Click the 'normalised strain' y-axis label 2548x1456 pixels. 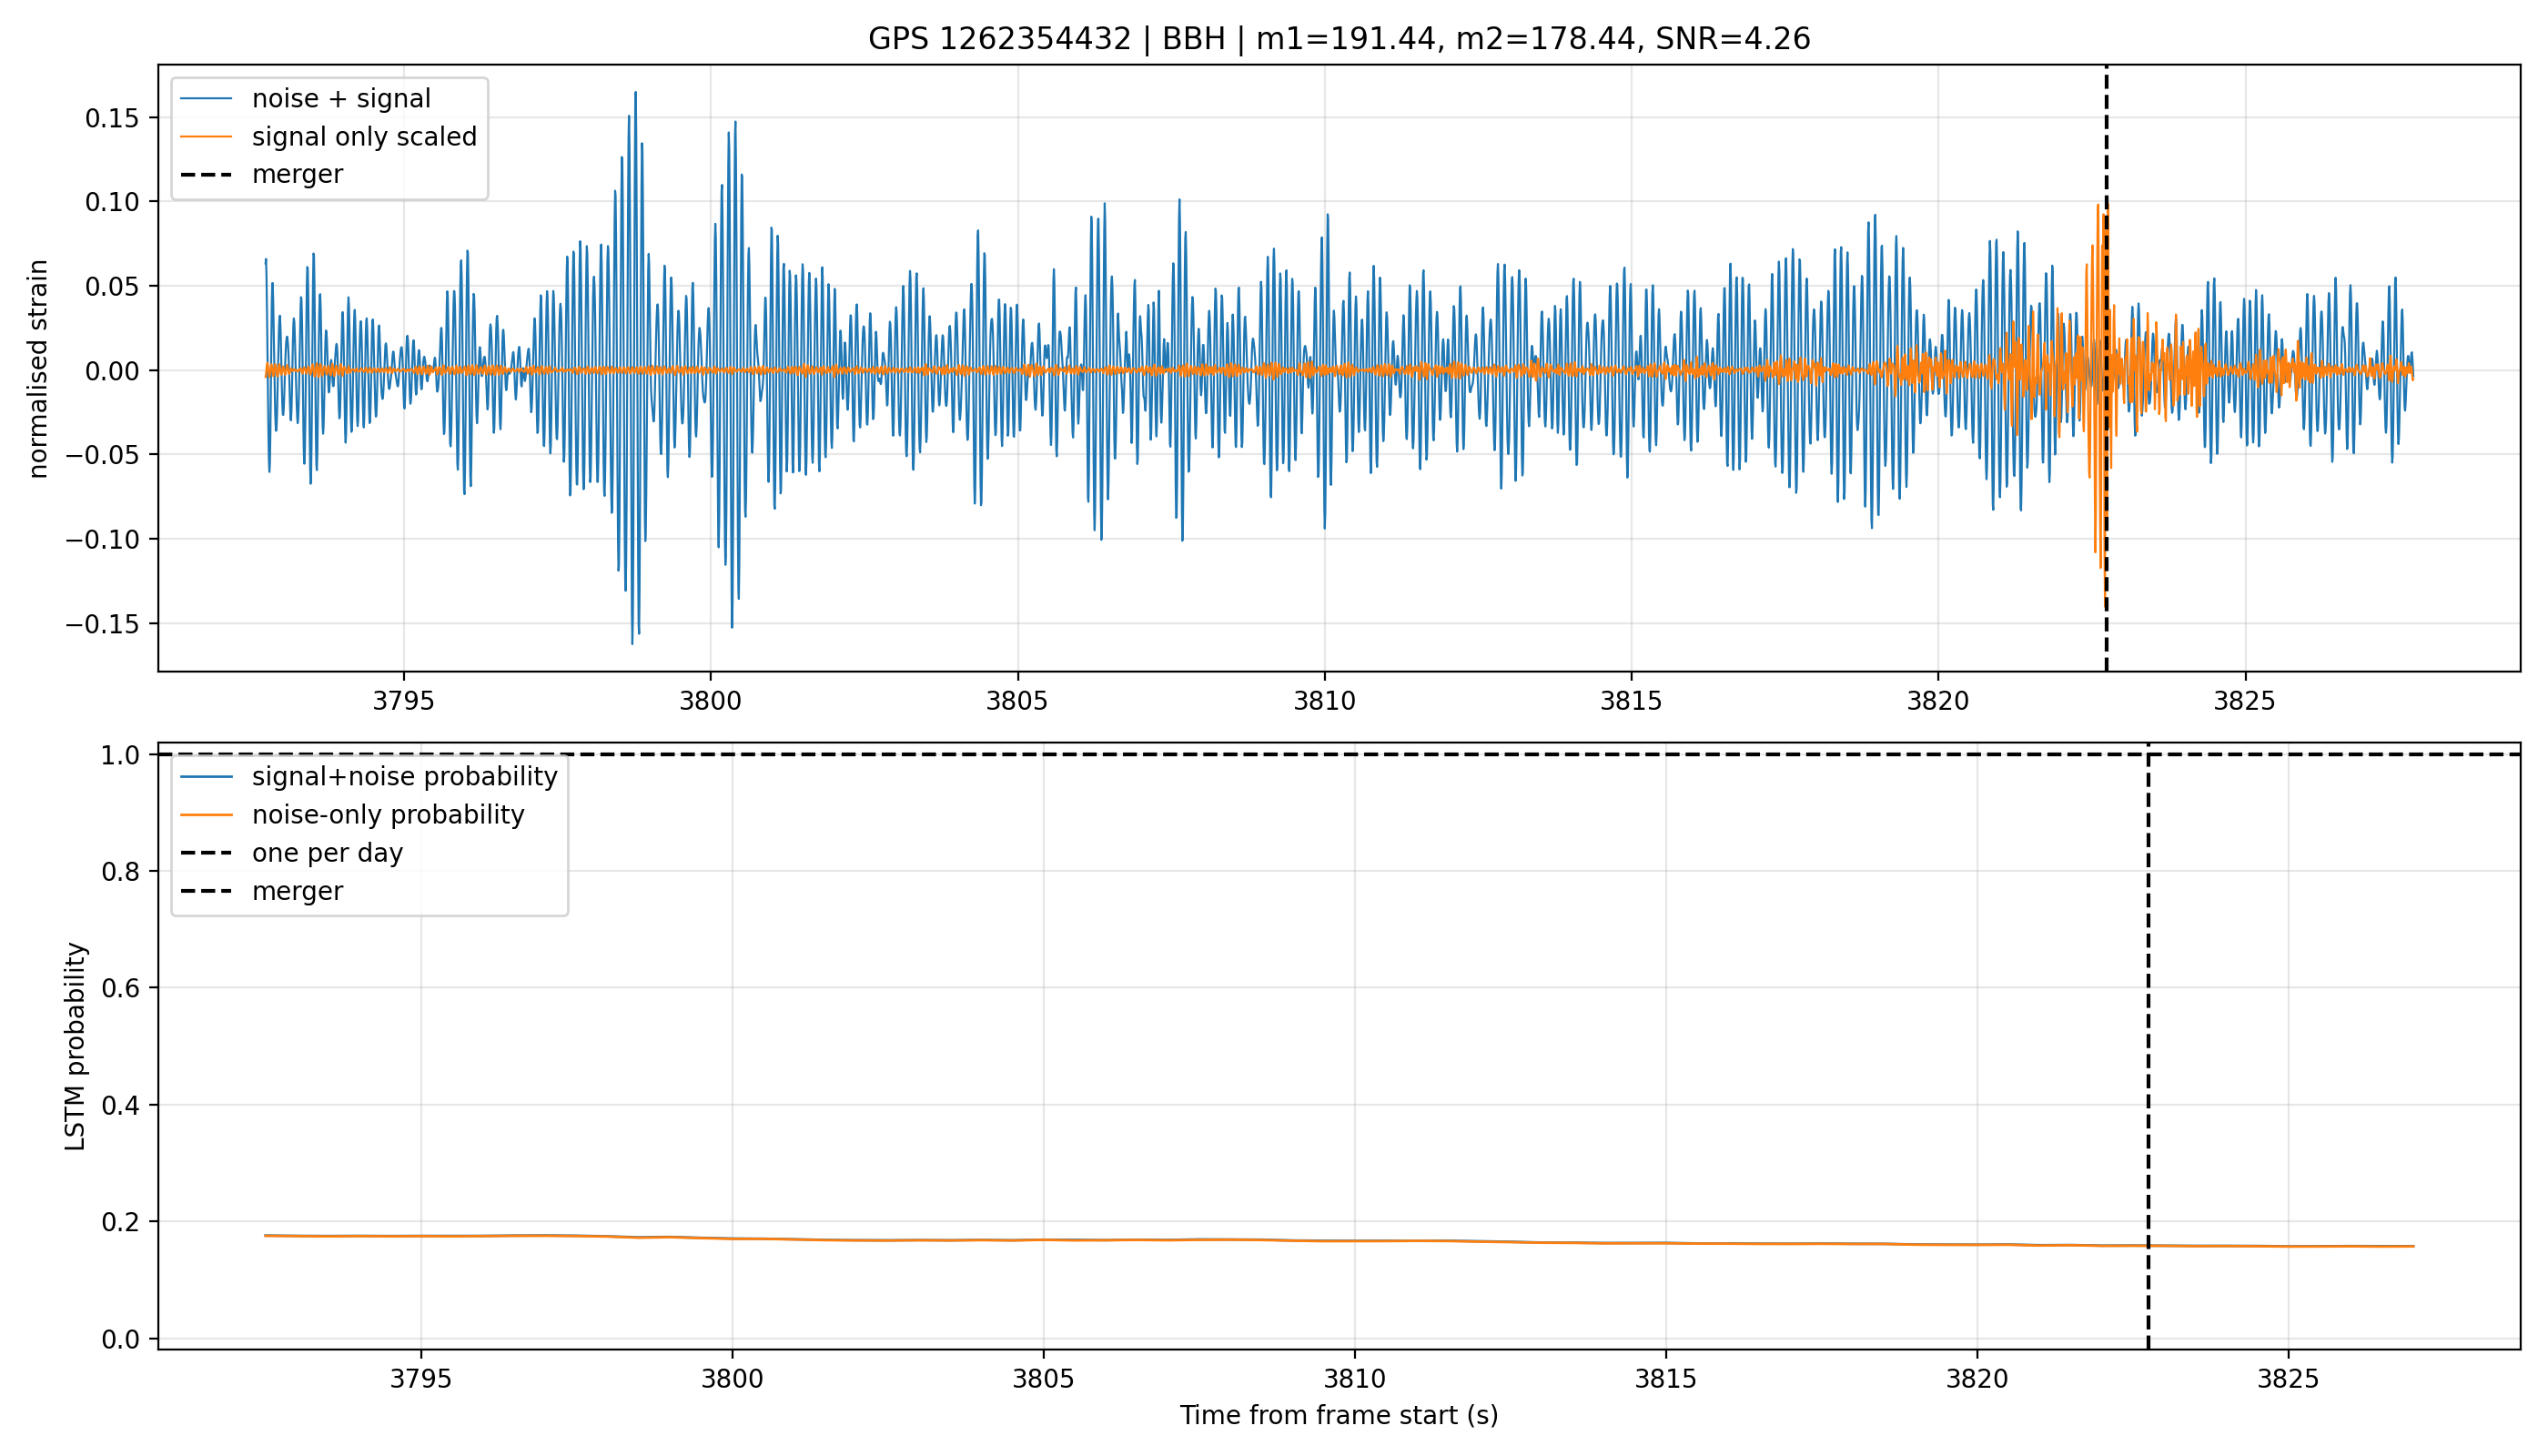(x=38, y=369)
